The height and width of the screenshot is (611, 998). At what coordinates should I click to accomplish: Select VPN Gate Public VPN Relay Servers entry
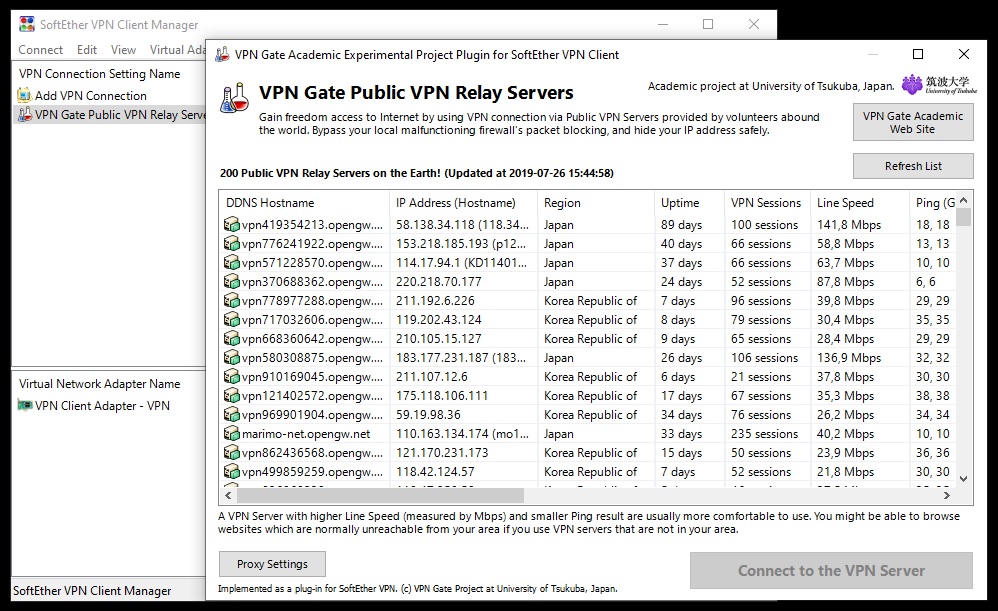(x=111, y=115)
